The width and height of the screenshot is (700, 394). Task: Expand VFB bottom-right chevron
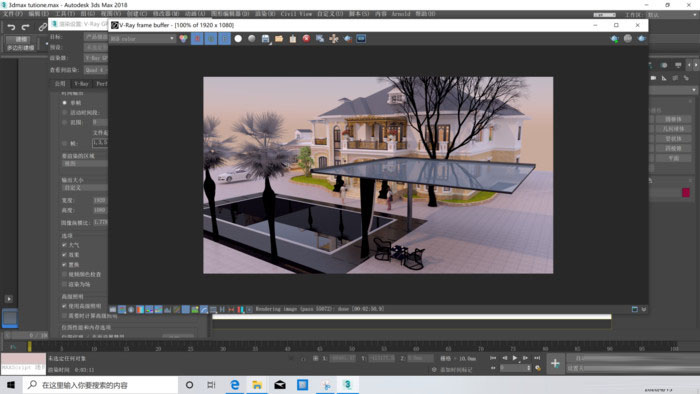644,309
